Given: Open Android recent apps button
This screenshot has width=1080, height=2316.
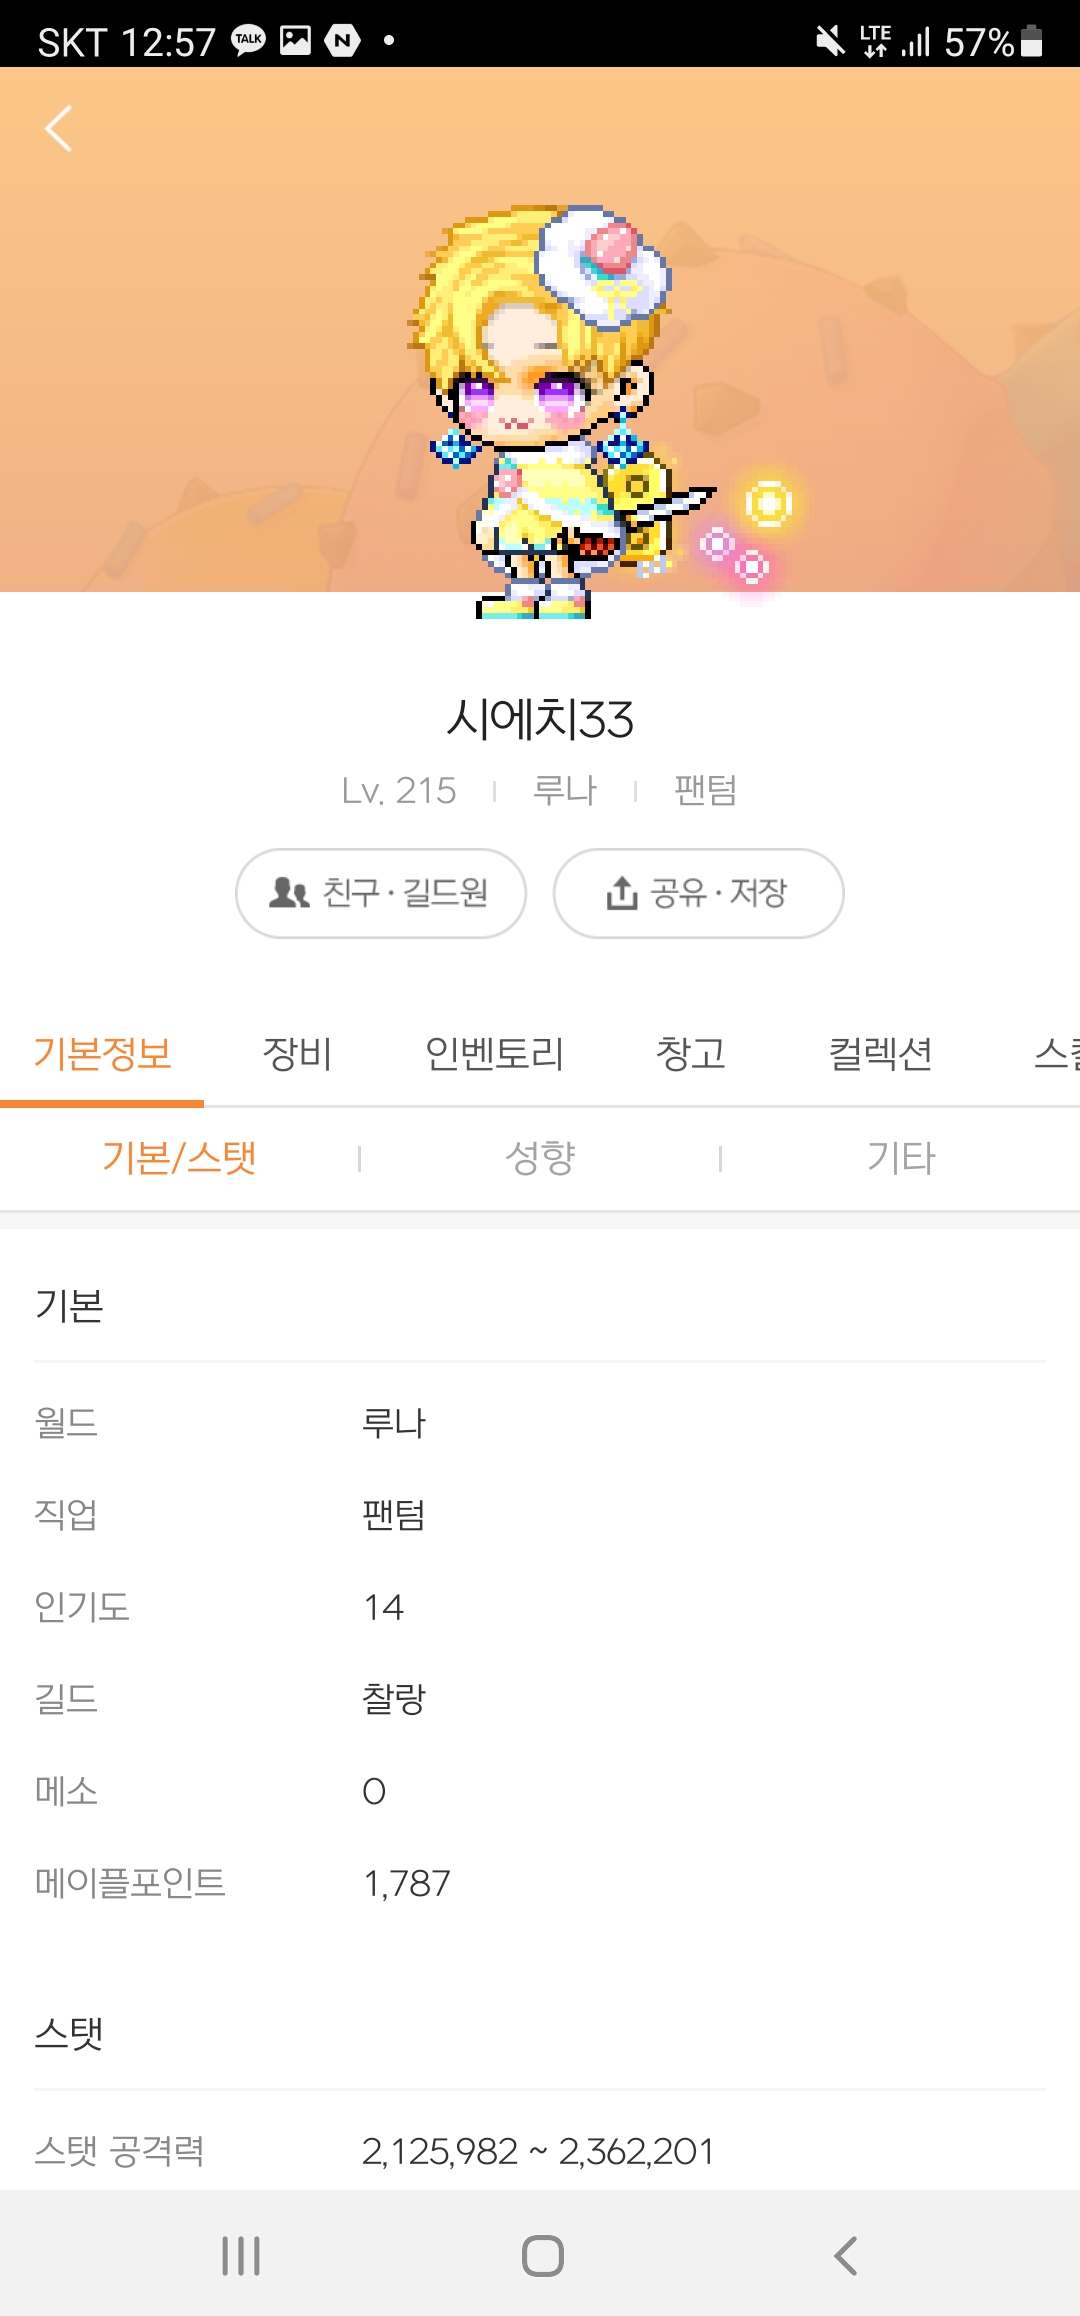Looking at the screenshot, I should point(241,2255).
